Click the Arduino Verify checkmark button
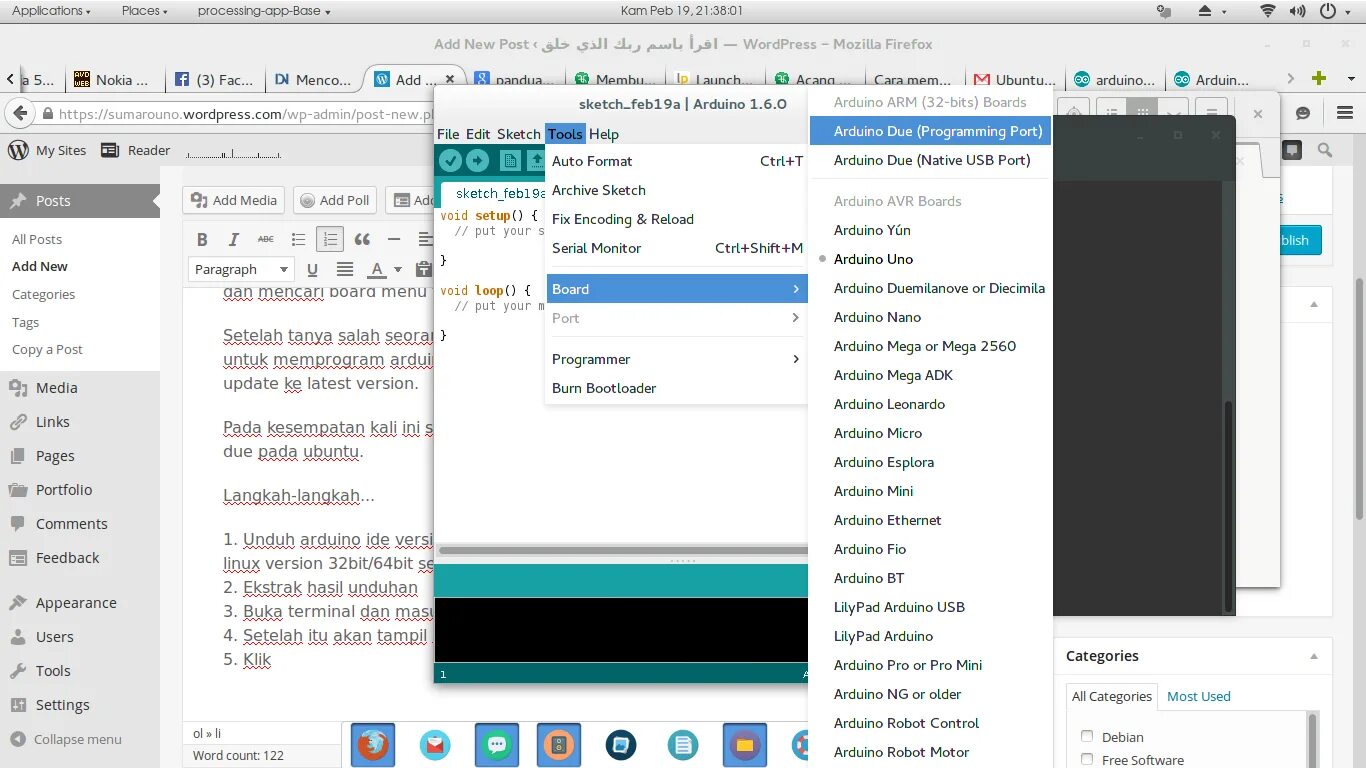This screenshot has width=1366, height=768. point(450,161)
